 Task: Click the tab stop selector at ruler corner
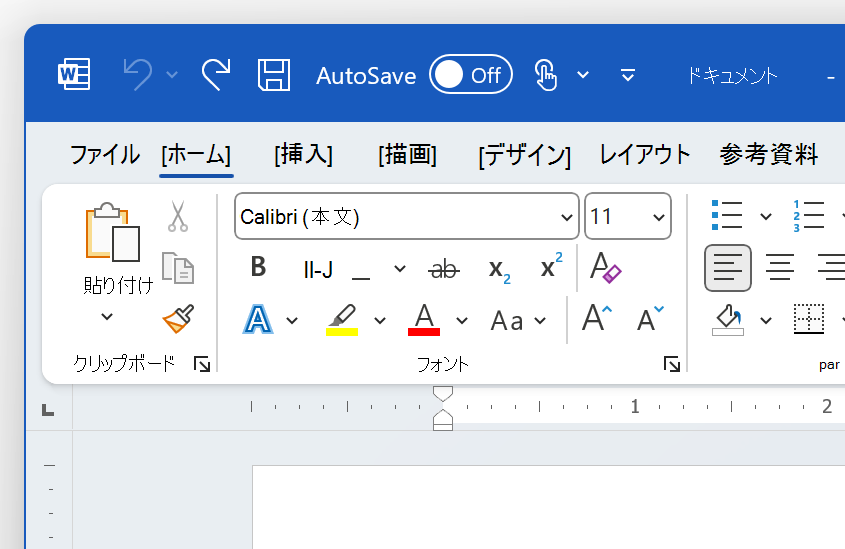click(x=48, y=410)
